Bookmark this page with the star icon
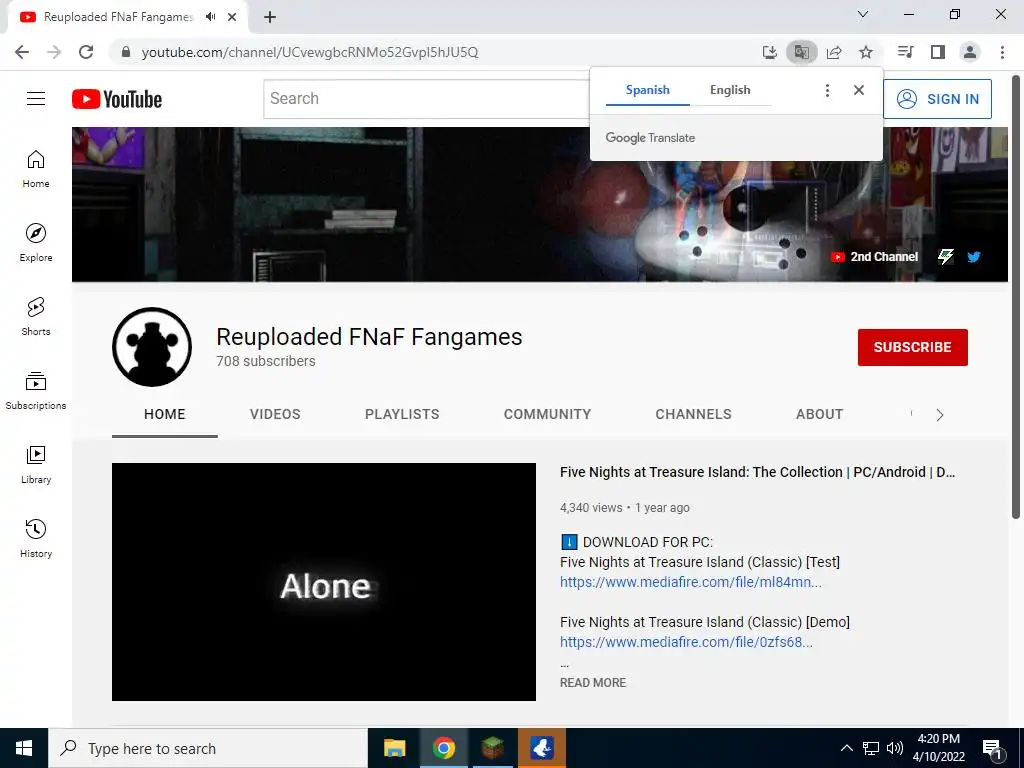1024x768 pixels. (x=866, y=52)
